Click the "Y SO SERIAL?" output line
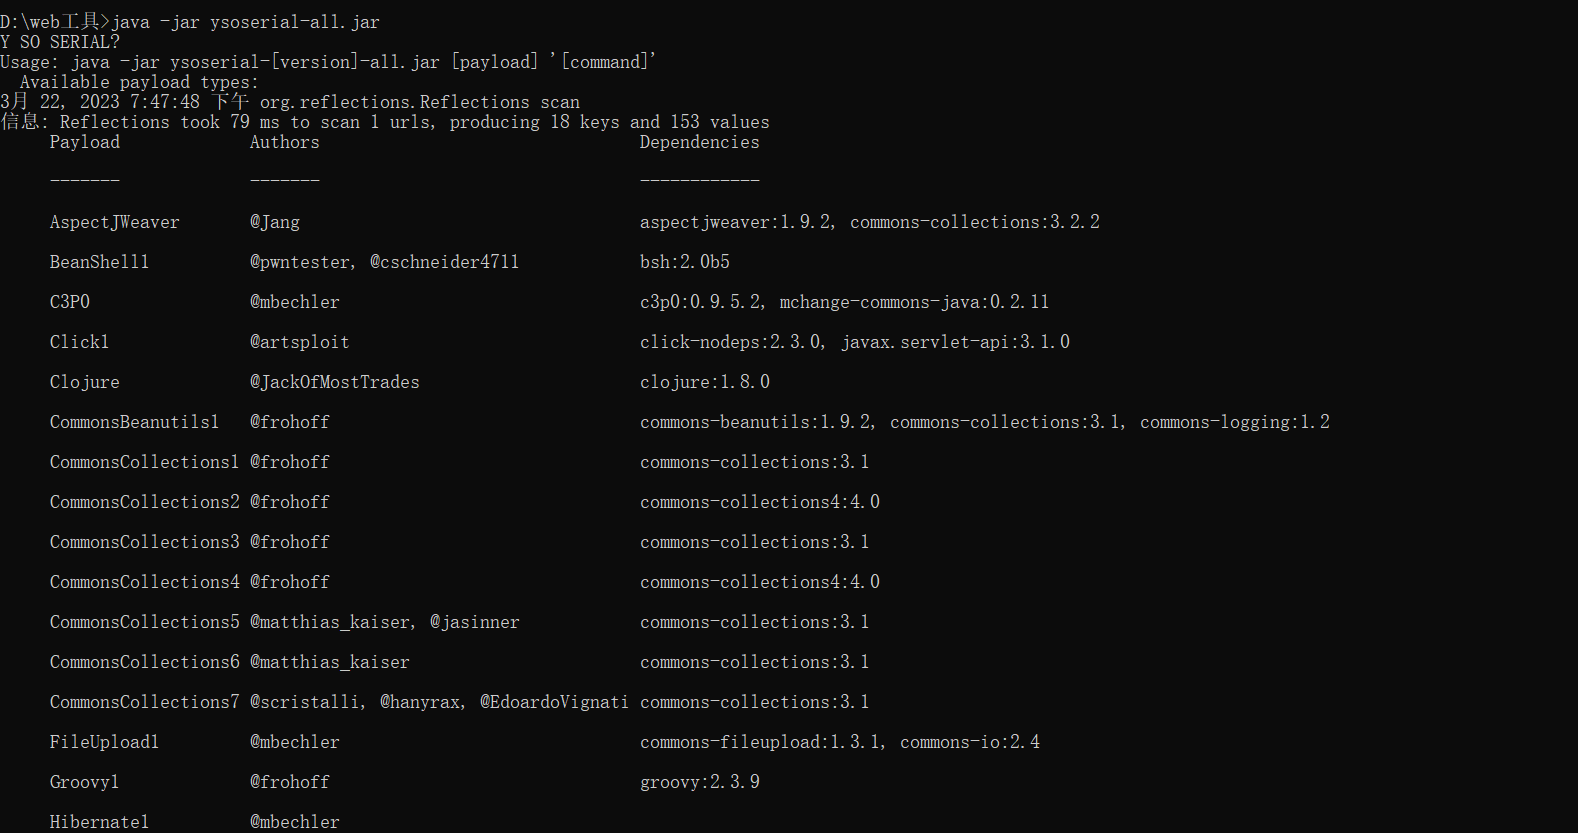The image size is (1578, 833). 60,42
